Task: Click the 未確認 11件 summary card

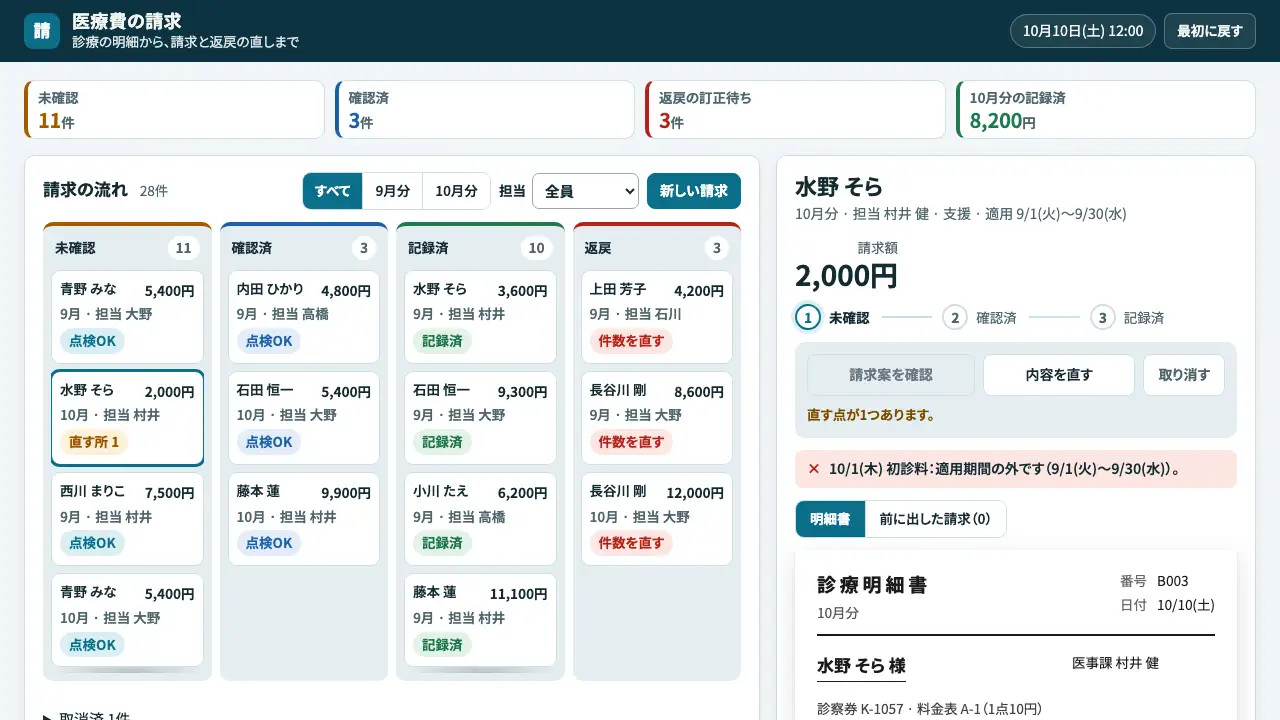Action: tap(174, 110)
